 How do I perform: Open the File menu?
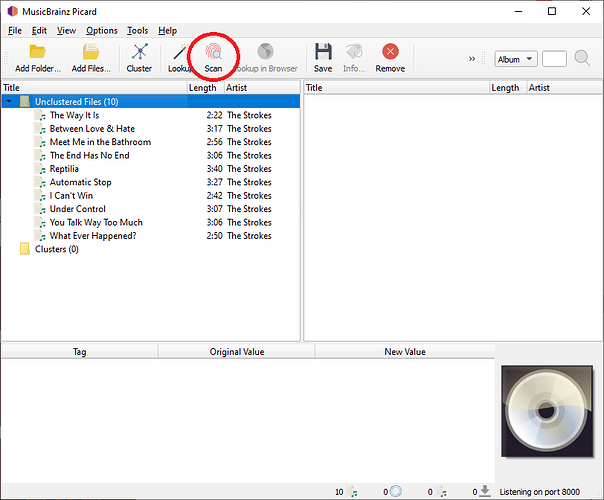click(x=15, y=30)
